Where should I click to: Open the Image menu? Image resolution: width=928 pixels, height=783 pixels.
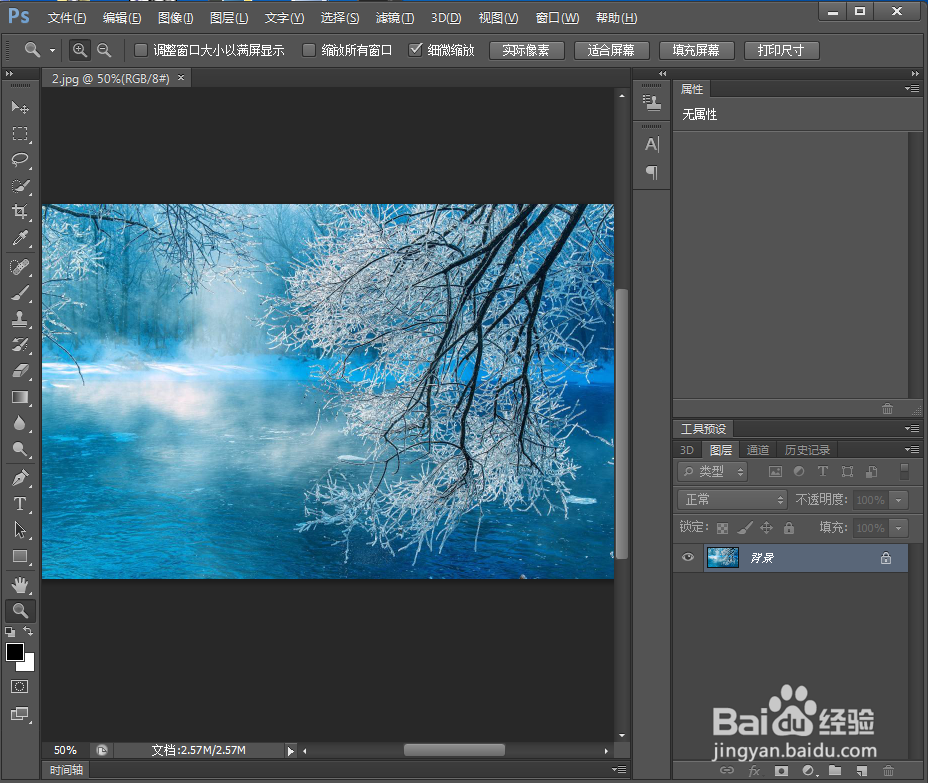(176, 18)
